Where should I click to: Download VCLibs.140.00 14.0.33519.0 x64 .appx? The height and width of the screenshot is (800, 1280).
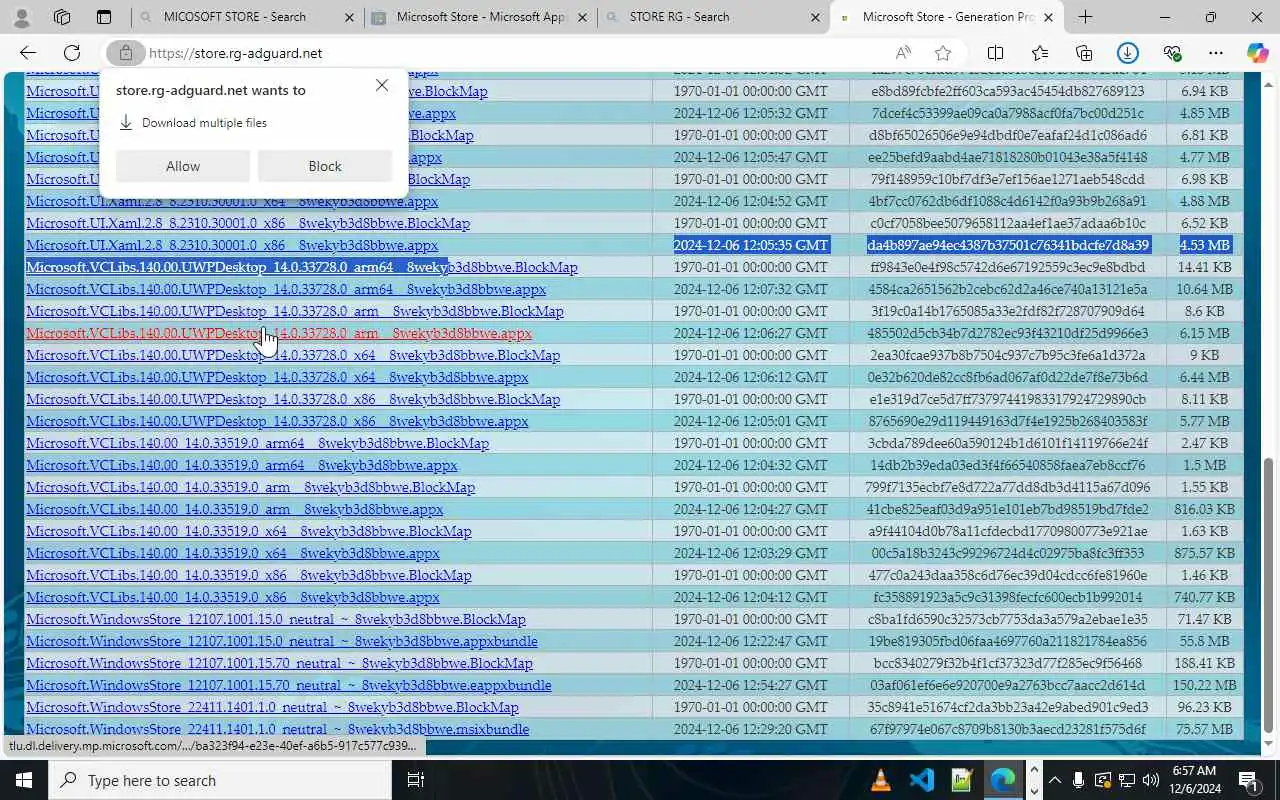tap(233, 553)
